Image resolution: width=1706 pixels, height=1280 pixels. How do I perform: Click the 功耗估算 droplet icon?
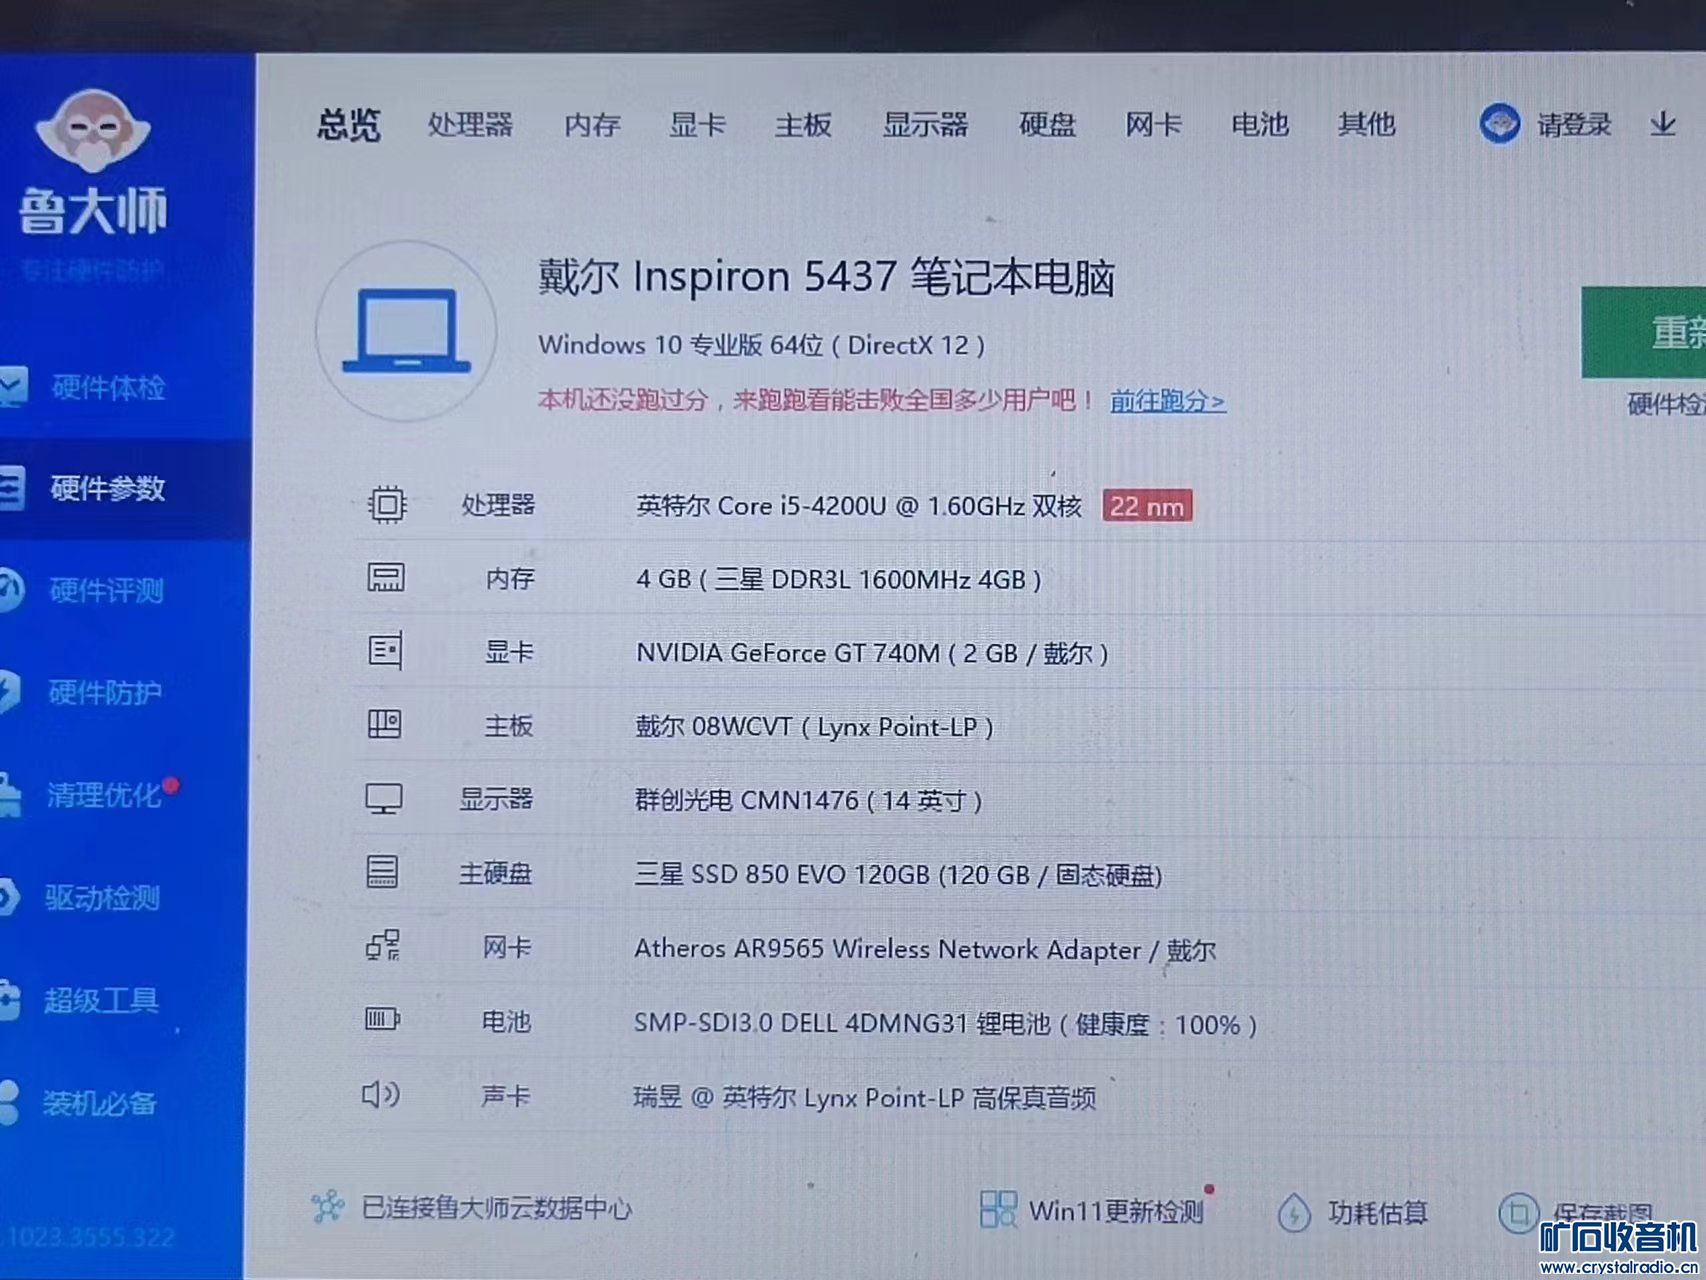coord(1294,1212)
